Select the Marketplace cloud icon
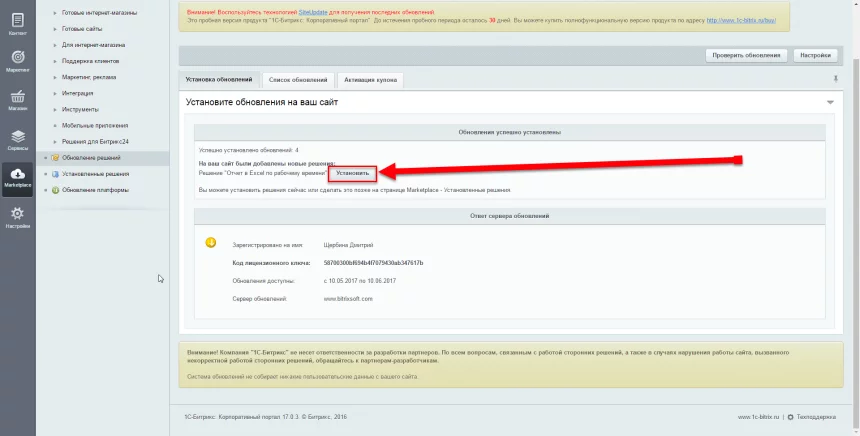 [17, 177]
